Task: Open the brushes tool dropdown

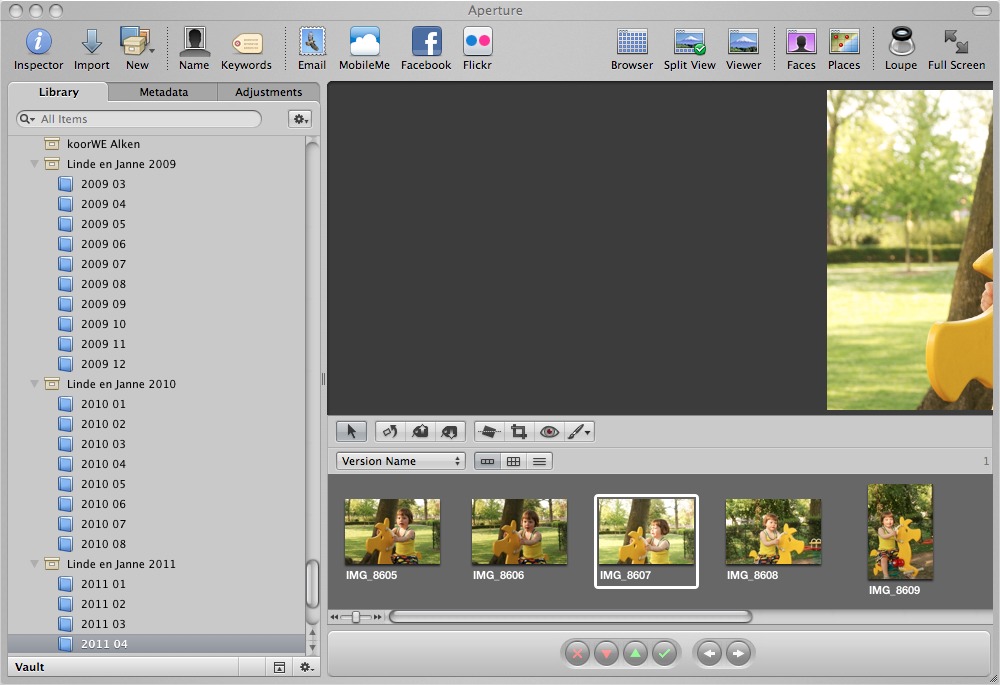Action: [x=579, y=432]
